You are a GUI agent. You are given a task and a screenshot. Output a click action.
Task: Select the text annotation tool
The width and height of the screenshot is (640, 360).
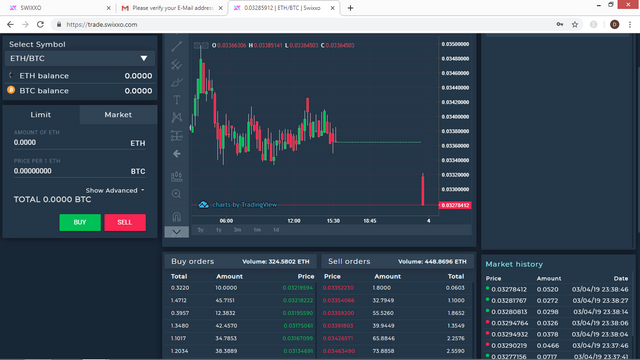[x=176, y=100]
